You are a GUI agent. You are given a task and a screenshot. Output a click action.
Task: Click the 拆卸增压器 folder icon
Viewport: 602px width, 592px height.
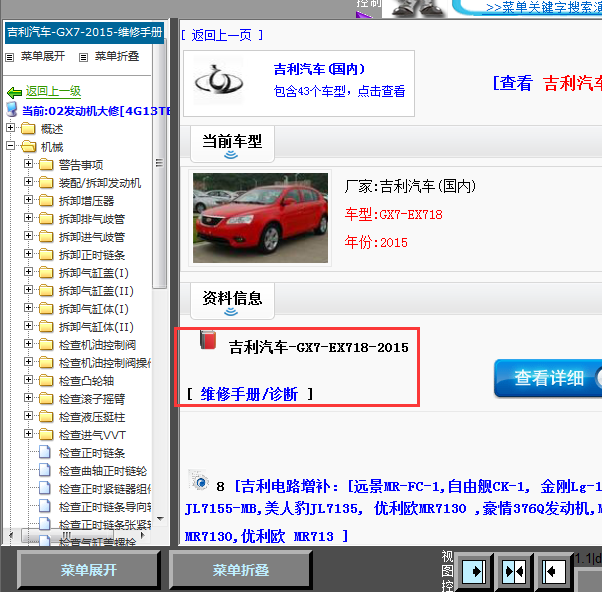point(46,200)
